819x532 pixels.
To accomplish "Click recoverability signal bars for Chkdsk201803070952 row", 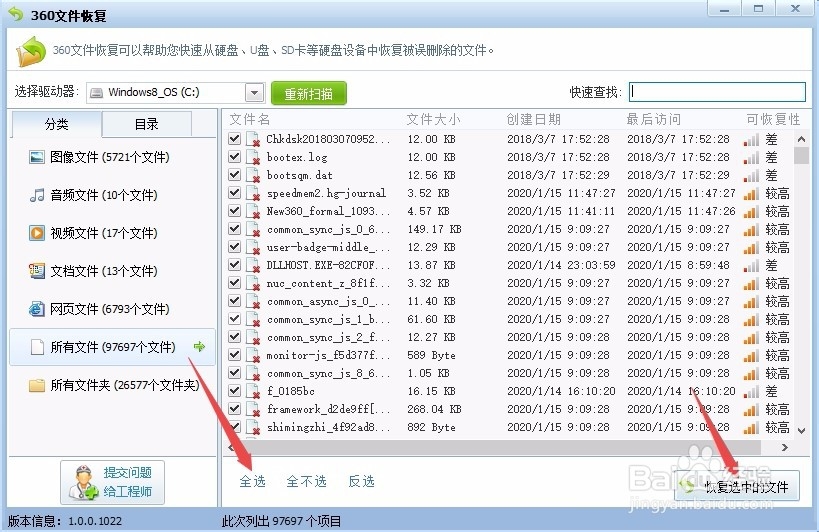I will [x=751, y=139].
